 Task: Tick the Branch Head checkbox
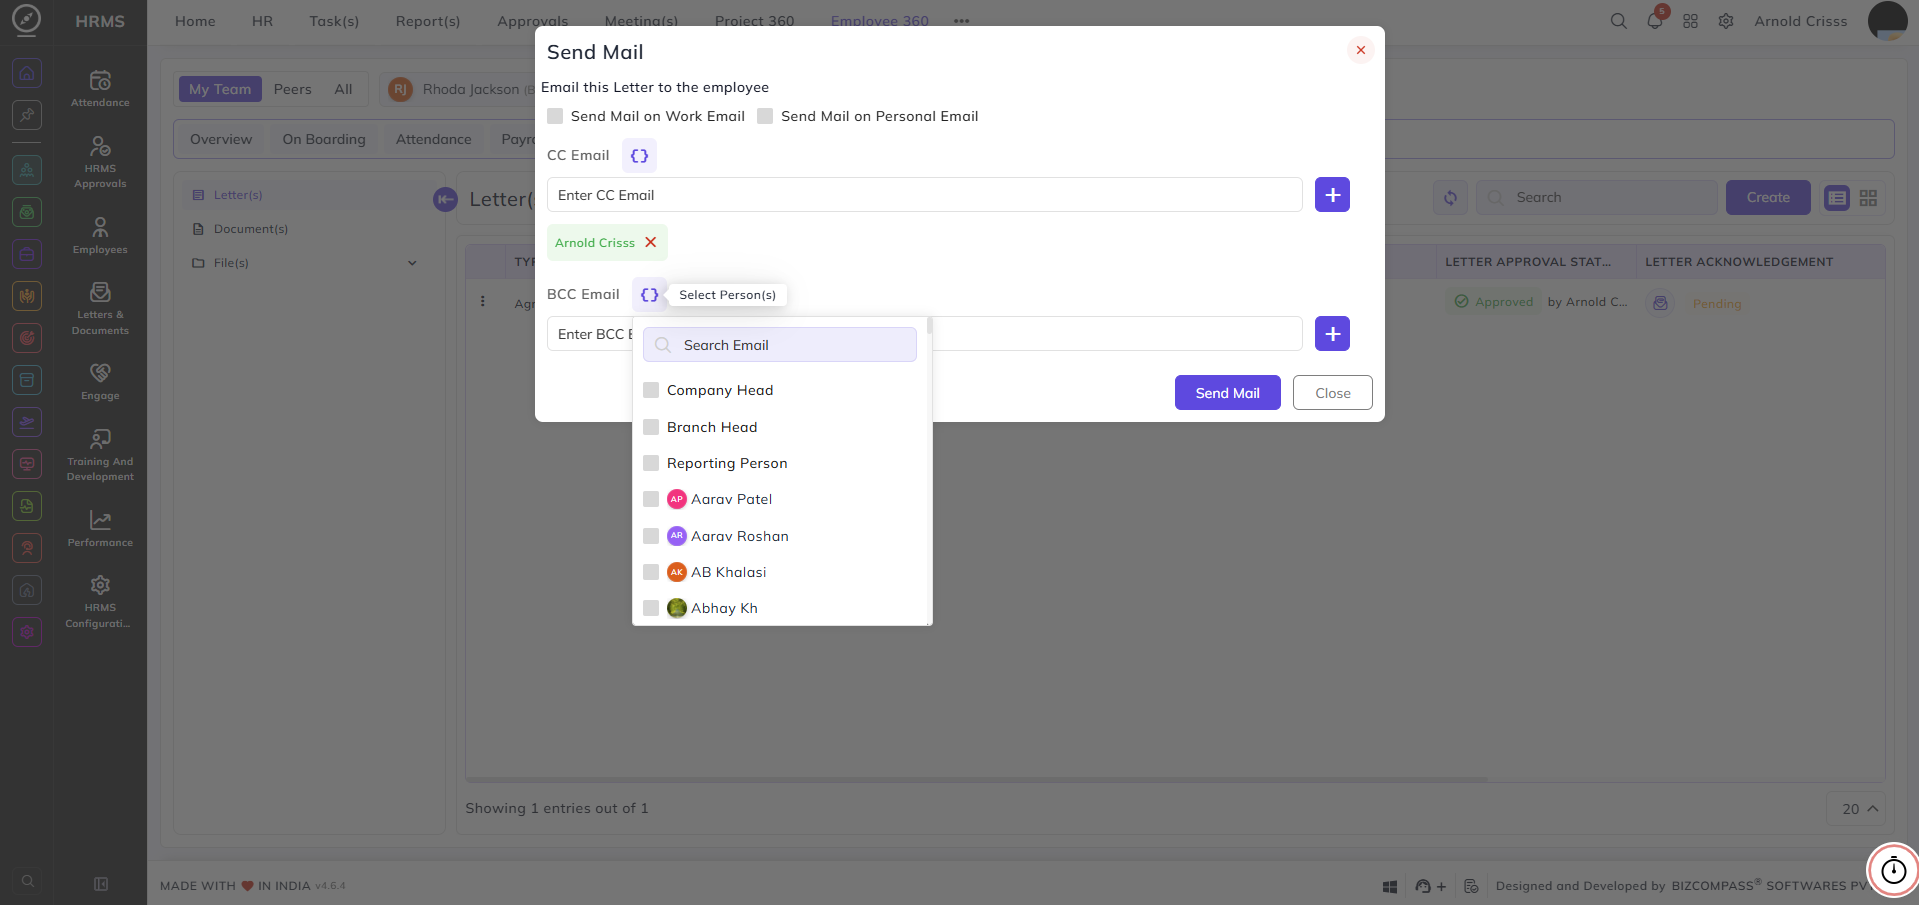(651, 427)
